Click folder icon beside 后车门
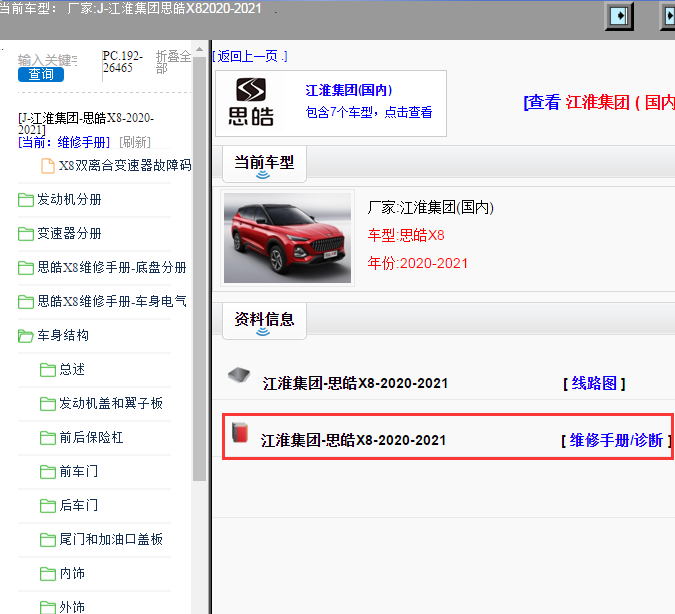The height and width of the screenshot is (614, 675). 48,505
